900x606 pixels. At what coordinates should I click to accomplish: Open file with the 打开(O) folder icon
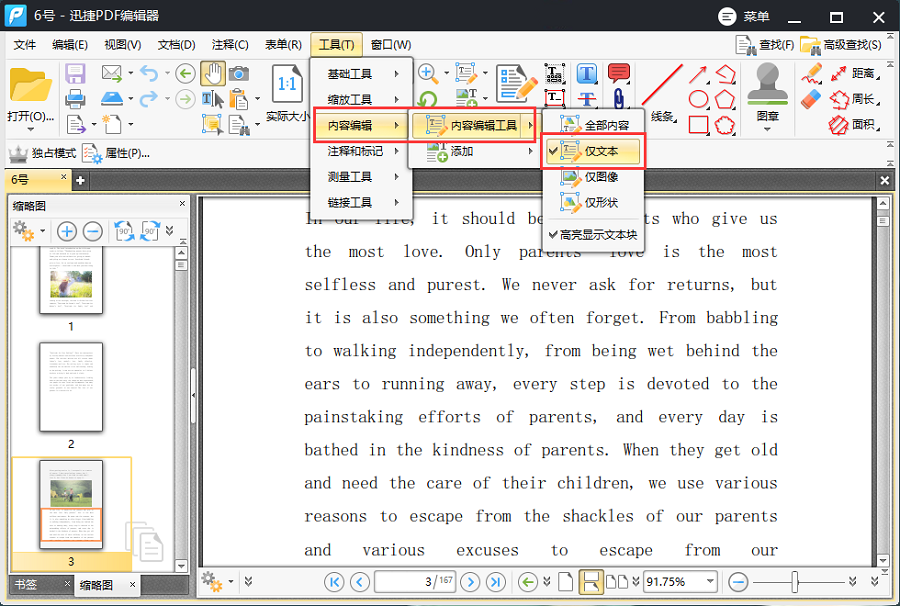[x=30, y=85]
